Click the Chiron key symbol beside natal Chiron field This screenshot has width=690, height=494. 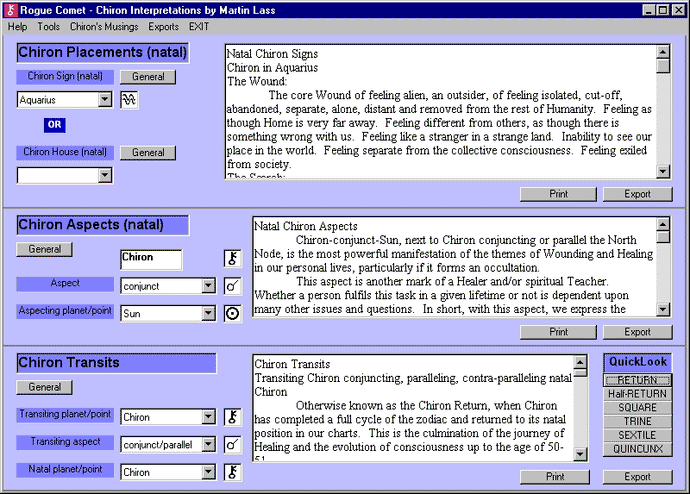click(x=232, y=259)
